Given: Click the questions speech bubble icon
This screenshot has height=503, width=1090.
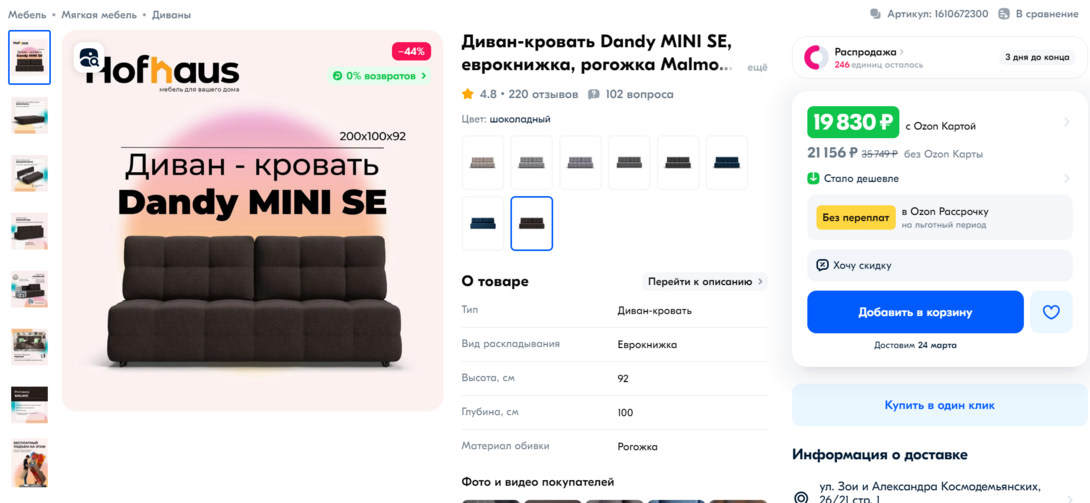Looking at the screenshot, I should pyautogui.click(x=594, y=94).
